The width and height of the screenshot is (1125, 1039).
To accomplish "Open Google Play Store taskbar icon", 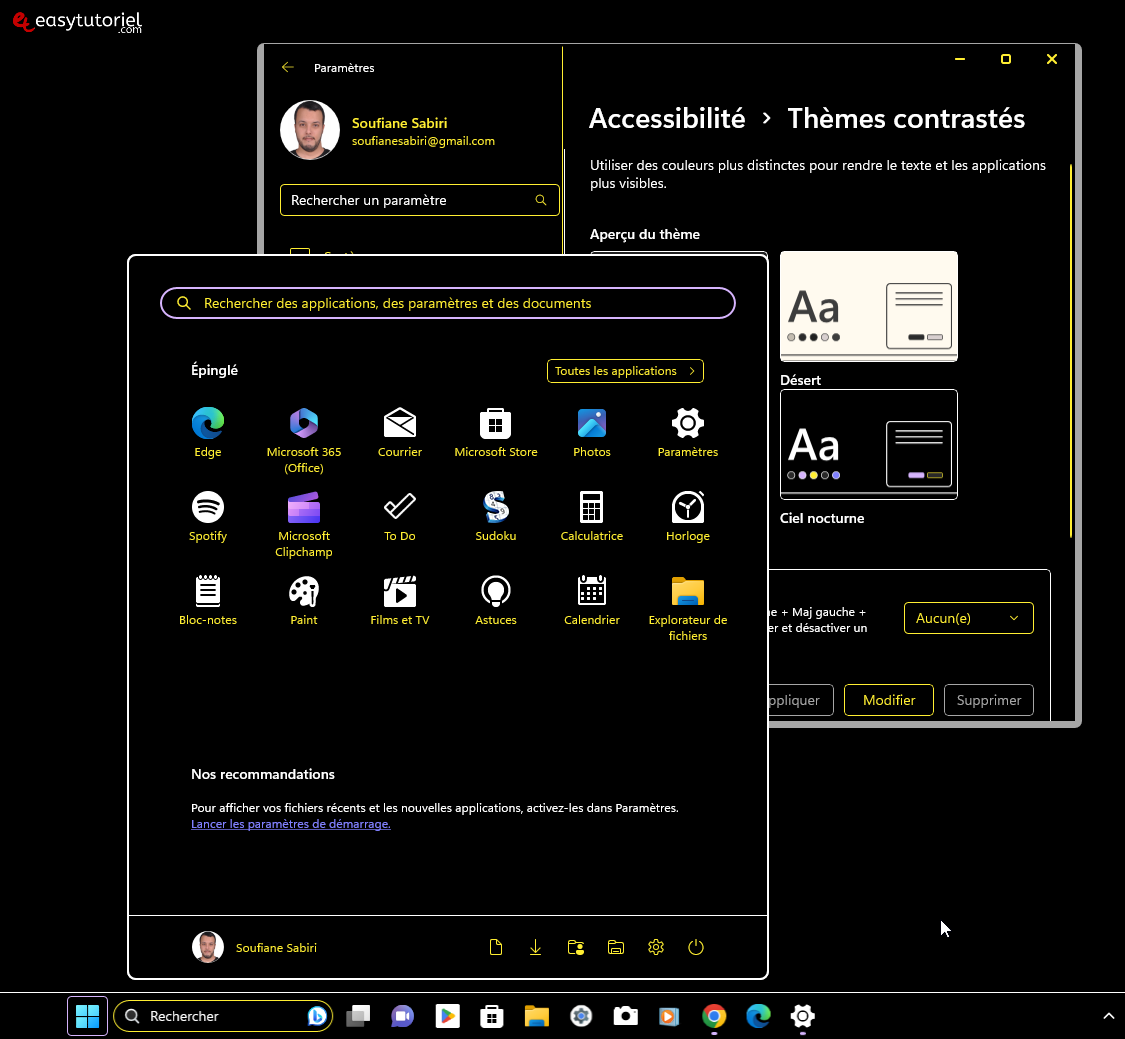I will pyautogui.click(x=447, y=1015).
